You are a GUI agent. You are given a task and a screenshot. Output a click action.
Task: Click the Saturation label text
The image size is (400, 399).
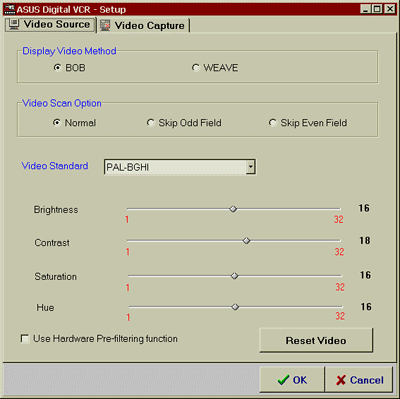point(56,276)
